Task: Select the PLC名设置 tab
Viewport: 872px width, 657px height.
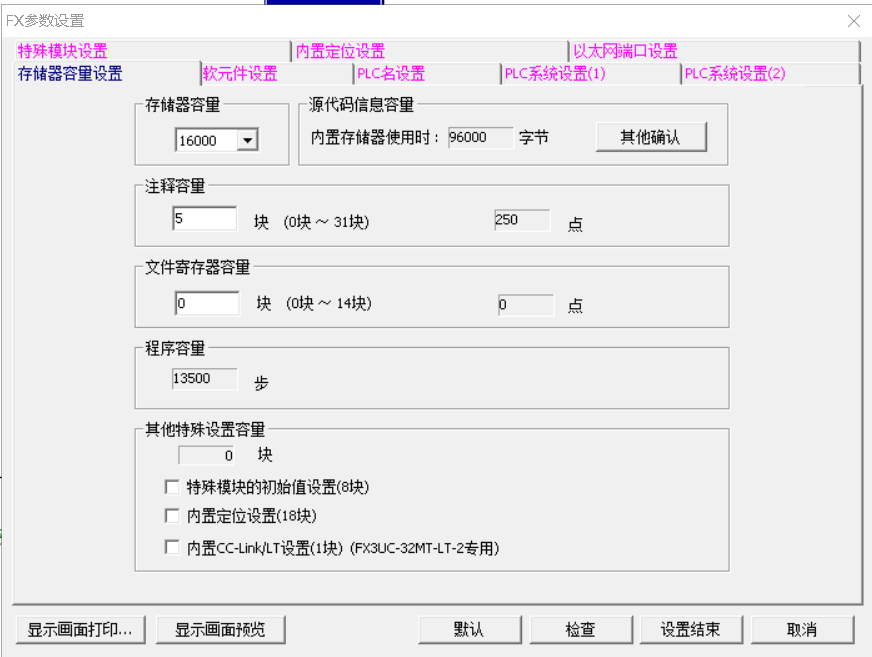Action: [x=390, y=74]
